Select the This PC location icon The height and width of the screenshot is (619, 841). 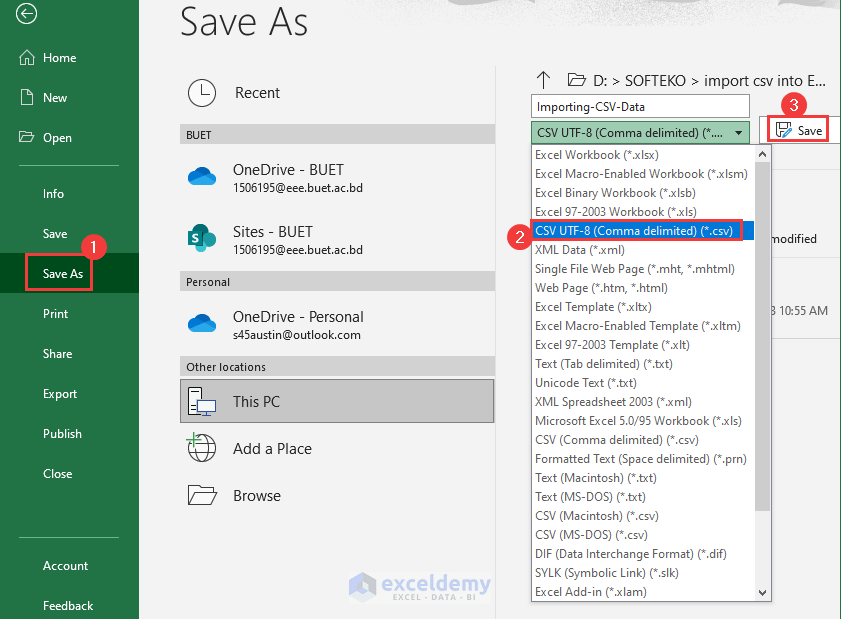click(201, 400)
